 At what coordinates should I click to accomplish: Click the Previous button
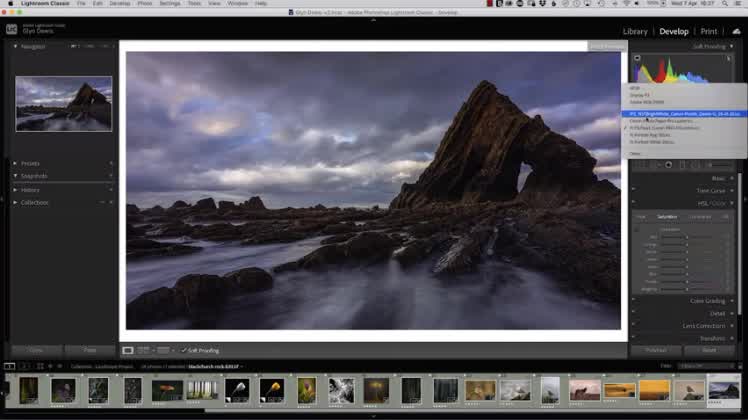tap(656, 350)
